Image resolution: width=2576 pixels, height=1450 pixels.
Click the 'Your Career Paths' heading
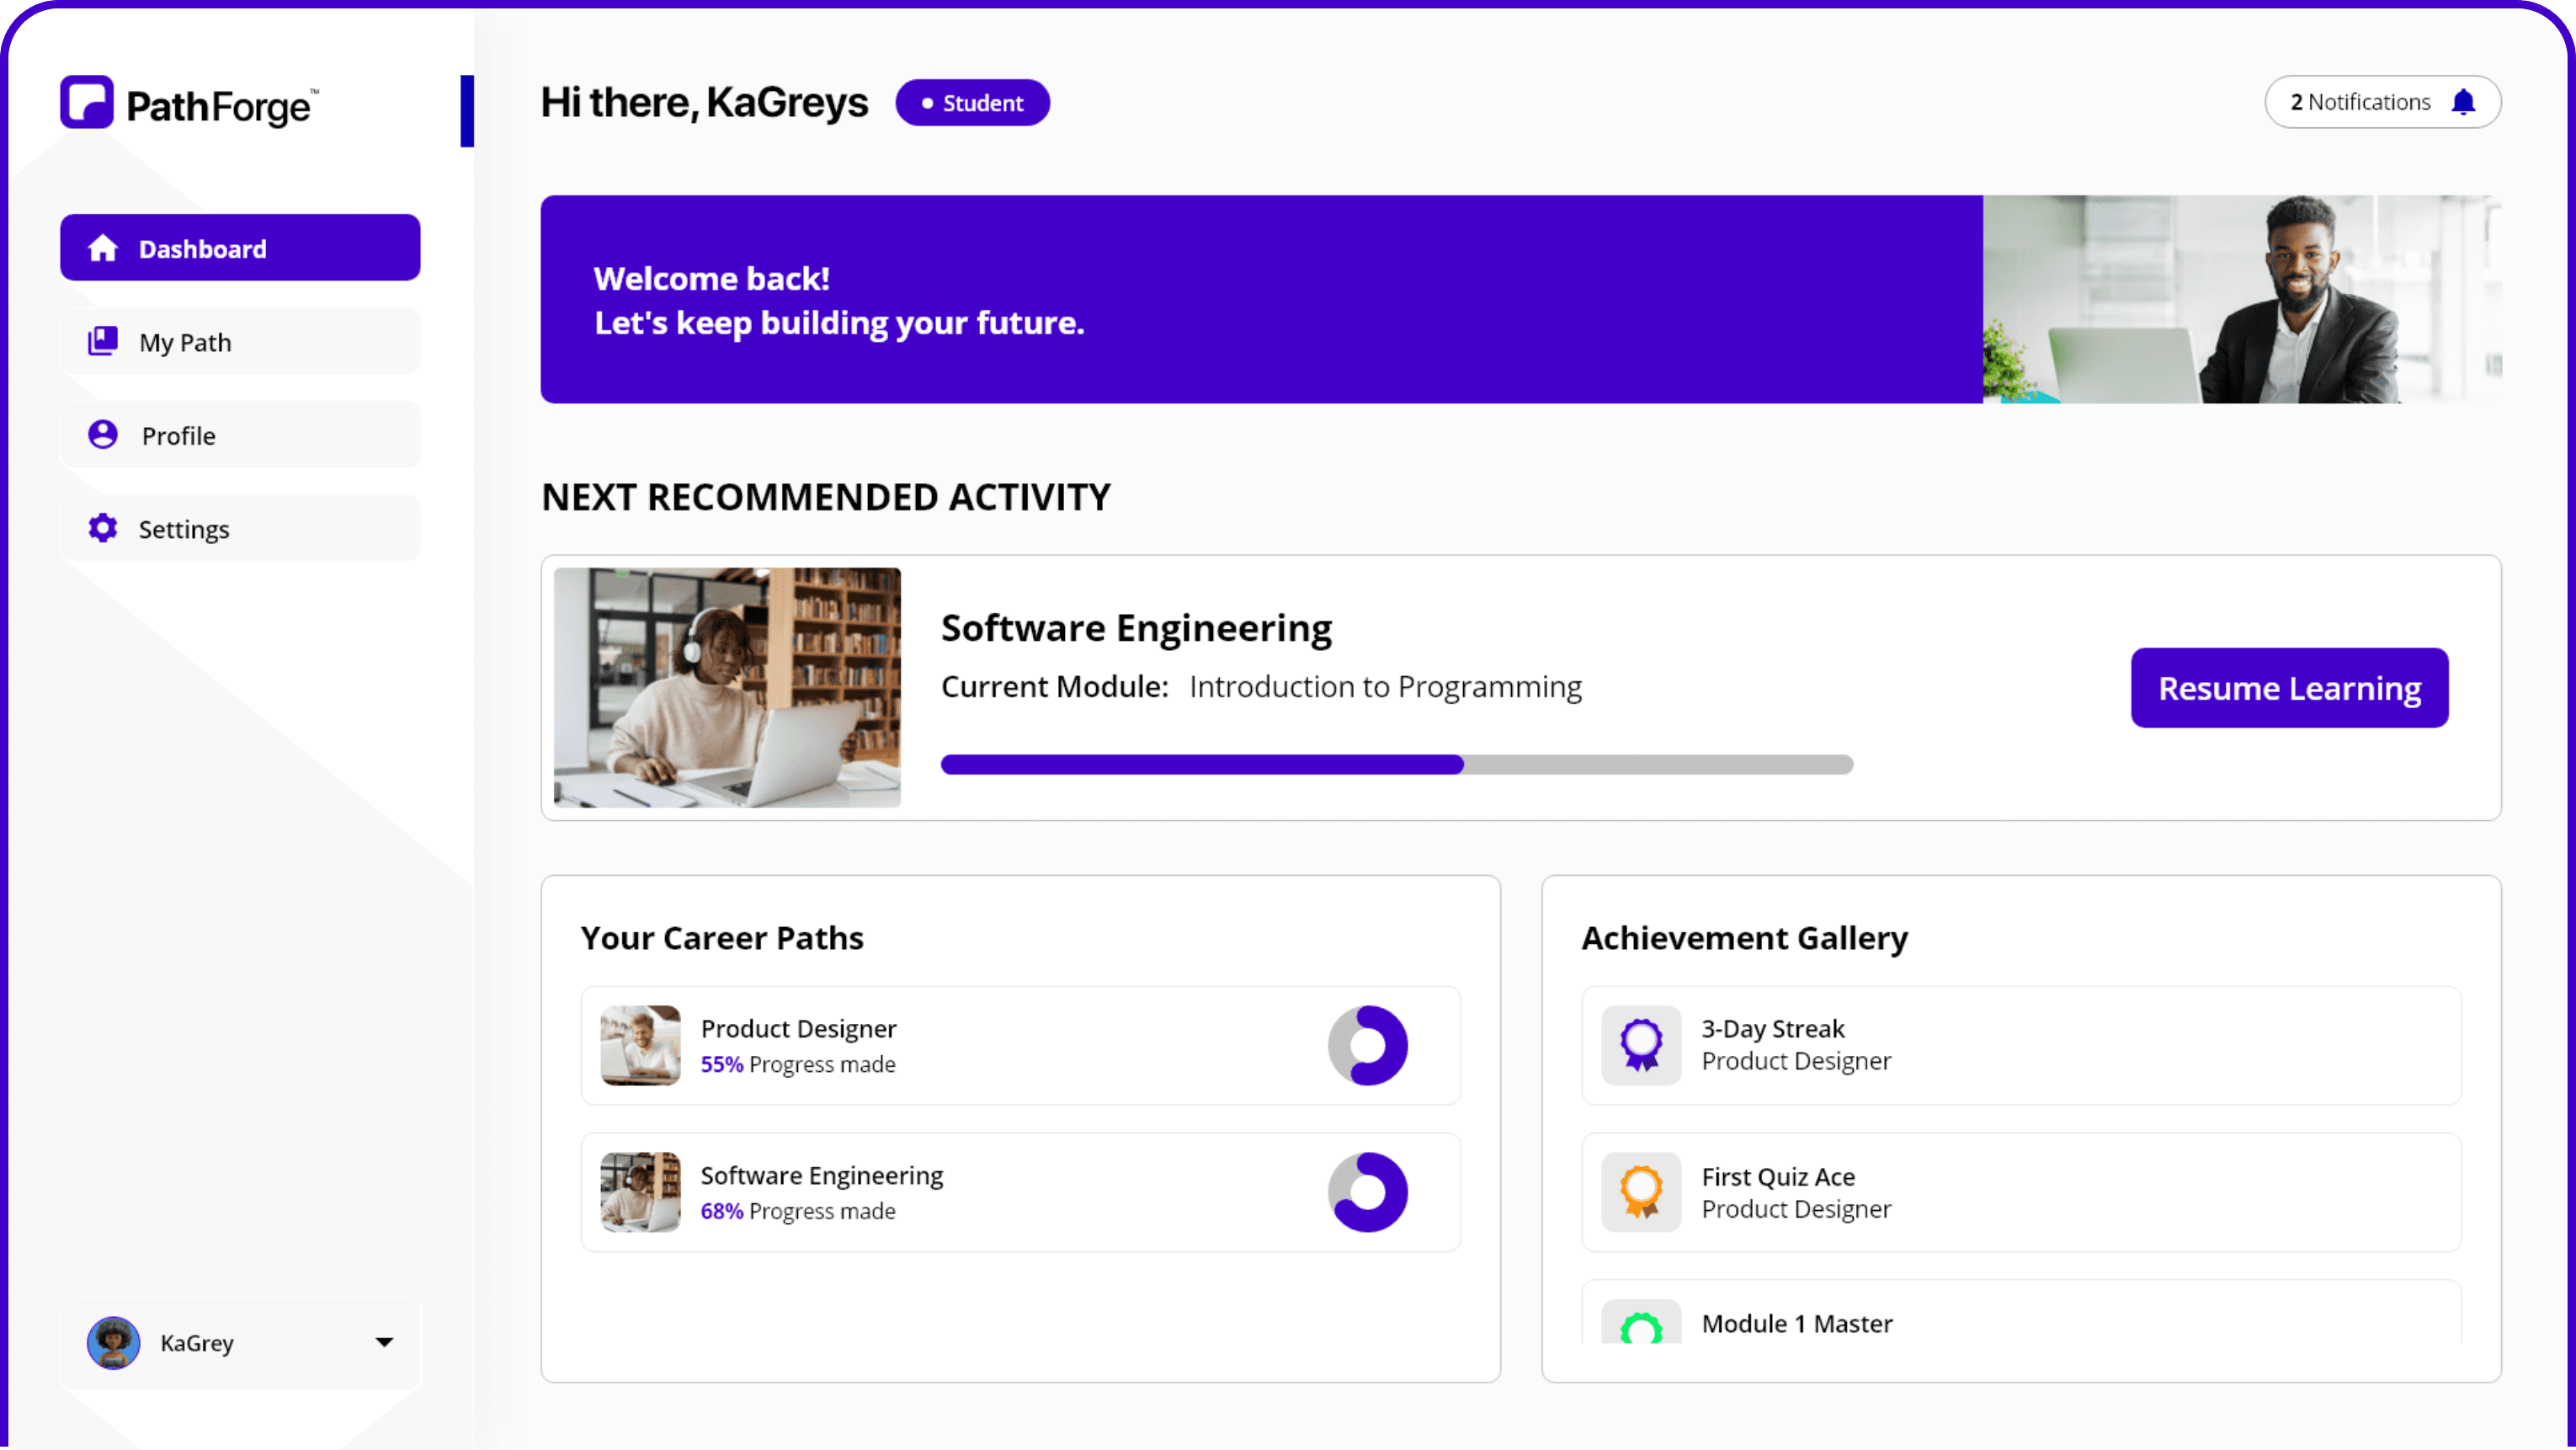(722, 938)
